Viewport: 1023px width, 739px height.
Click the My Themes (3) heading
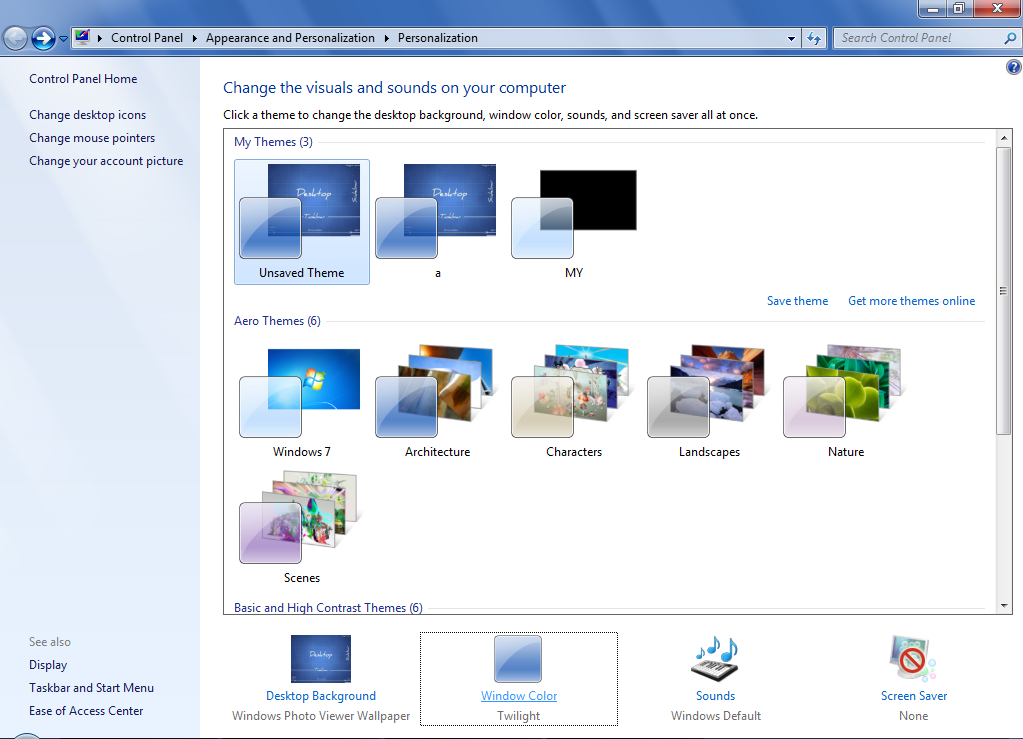(x=273, y=142)
